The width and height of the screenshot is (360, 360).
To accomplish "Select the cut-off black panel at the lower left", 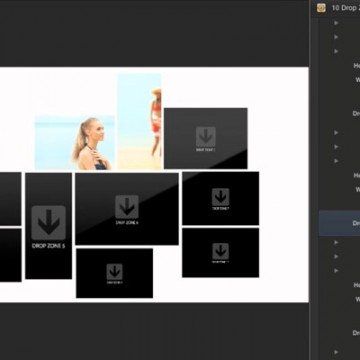I will [x=11, y=255].
